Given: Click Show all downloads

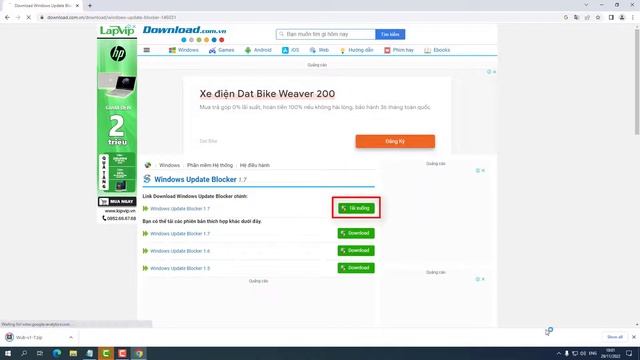Looking at the screenshot, I should (x=615, y=337).
